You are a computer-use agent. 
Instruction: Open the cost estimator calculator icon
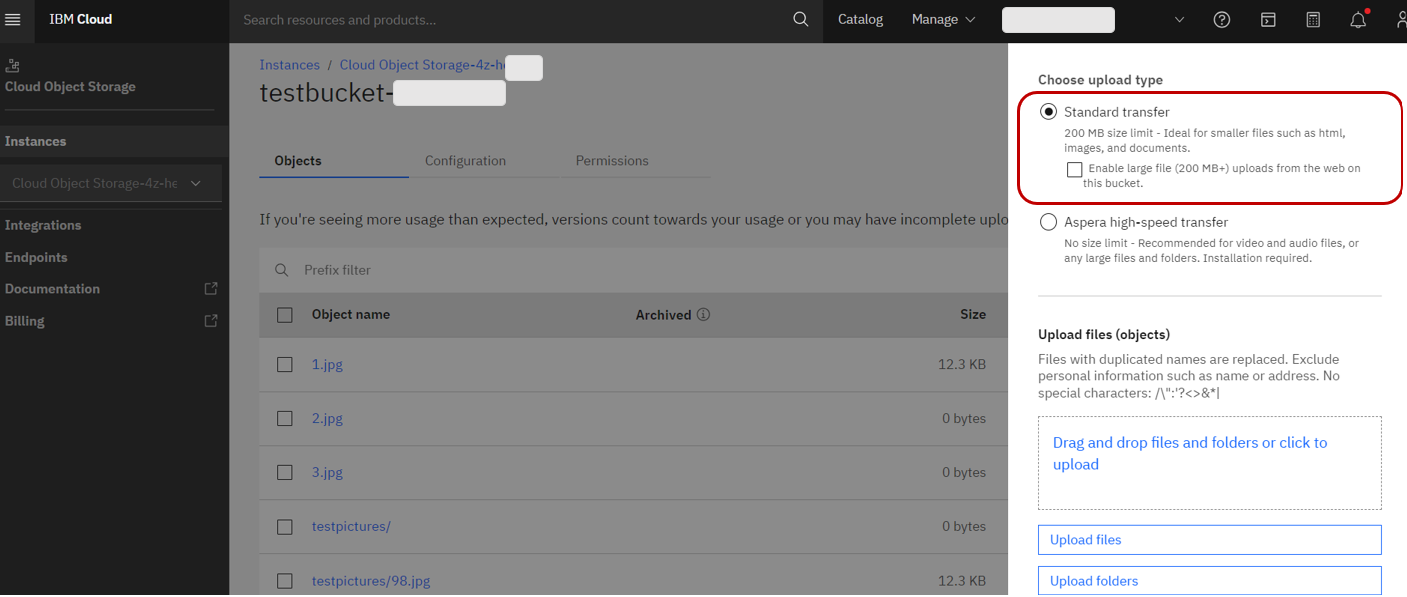(x=1313, y=20)
